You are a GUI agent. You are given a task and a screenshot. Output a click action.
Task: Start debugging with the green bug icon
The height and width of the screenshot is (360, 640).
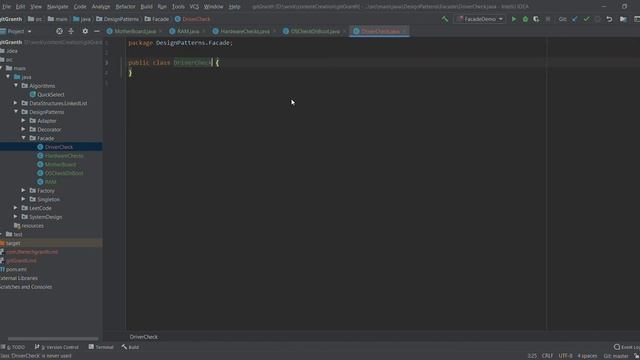[x=525, y=19]
